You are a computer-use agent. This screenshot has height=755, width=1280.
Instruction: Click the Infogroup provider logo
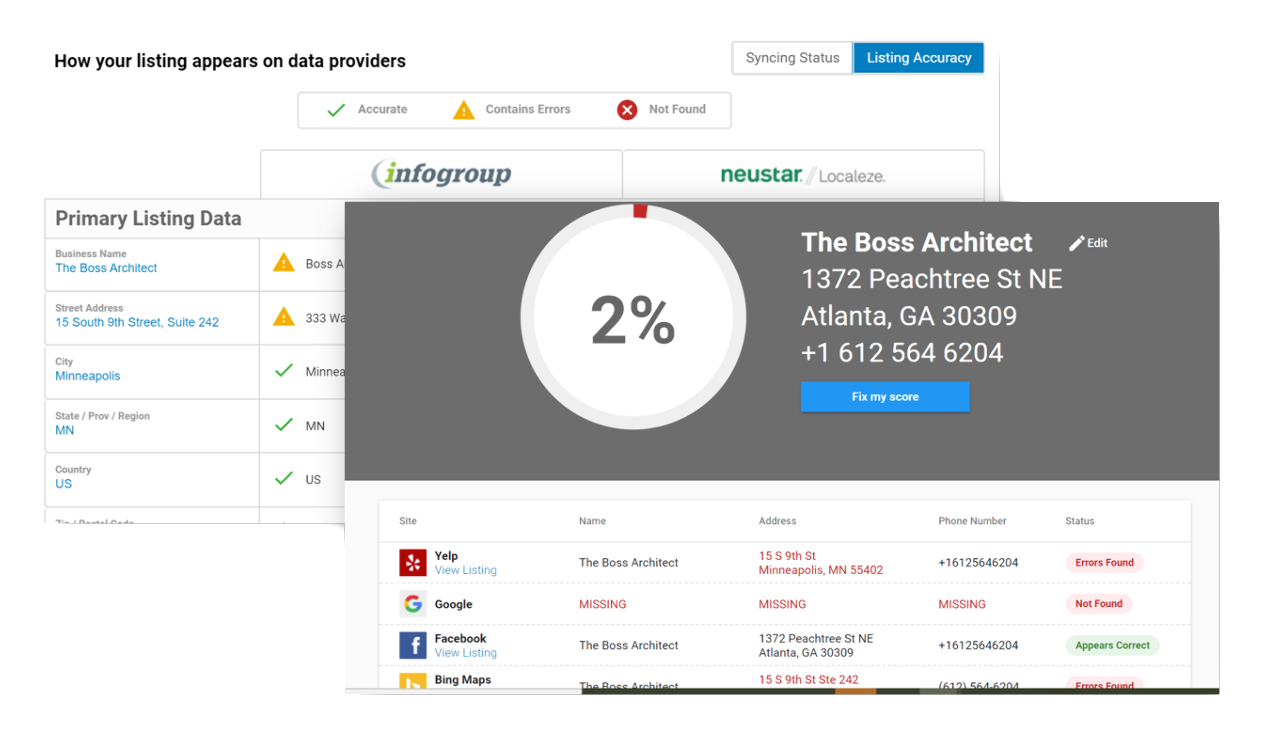[x=441, y=175]
